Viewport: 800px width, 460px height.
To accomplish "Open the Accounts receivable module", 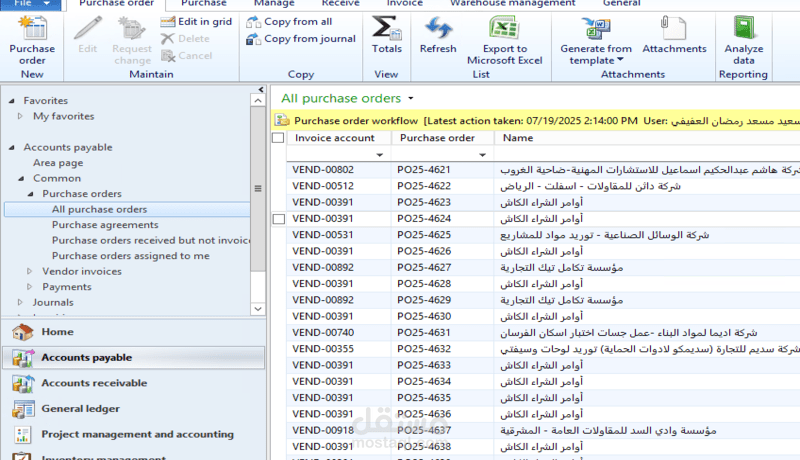I will (x=134, y=383).
